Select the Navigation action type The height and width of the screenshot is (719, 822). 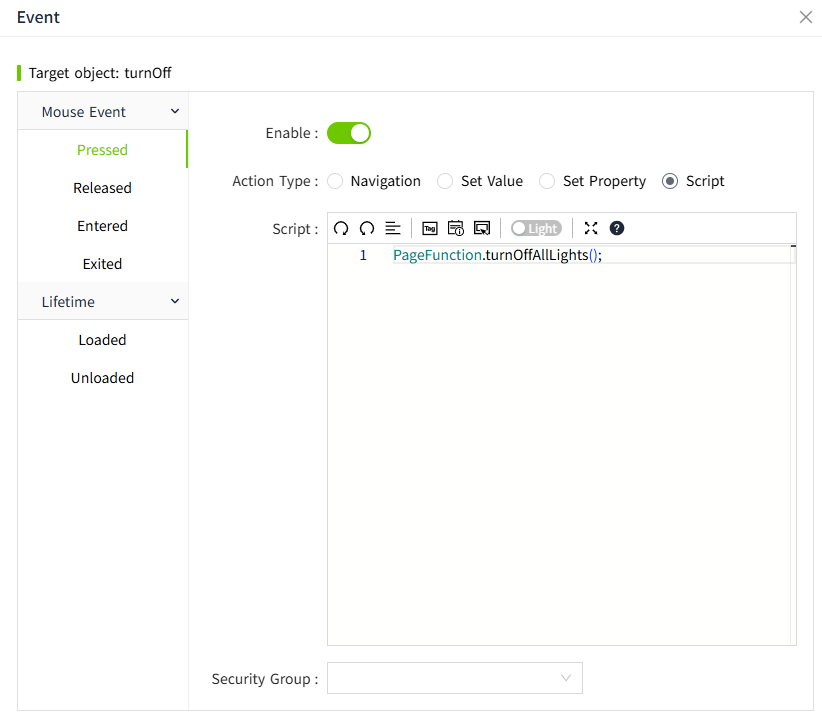(335, 181)
